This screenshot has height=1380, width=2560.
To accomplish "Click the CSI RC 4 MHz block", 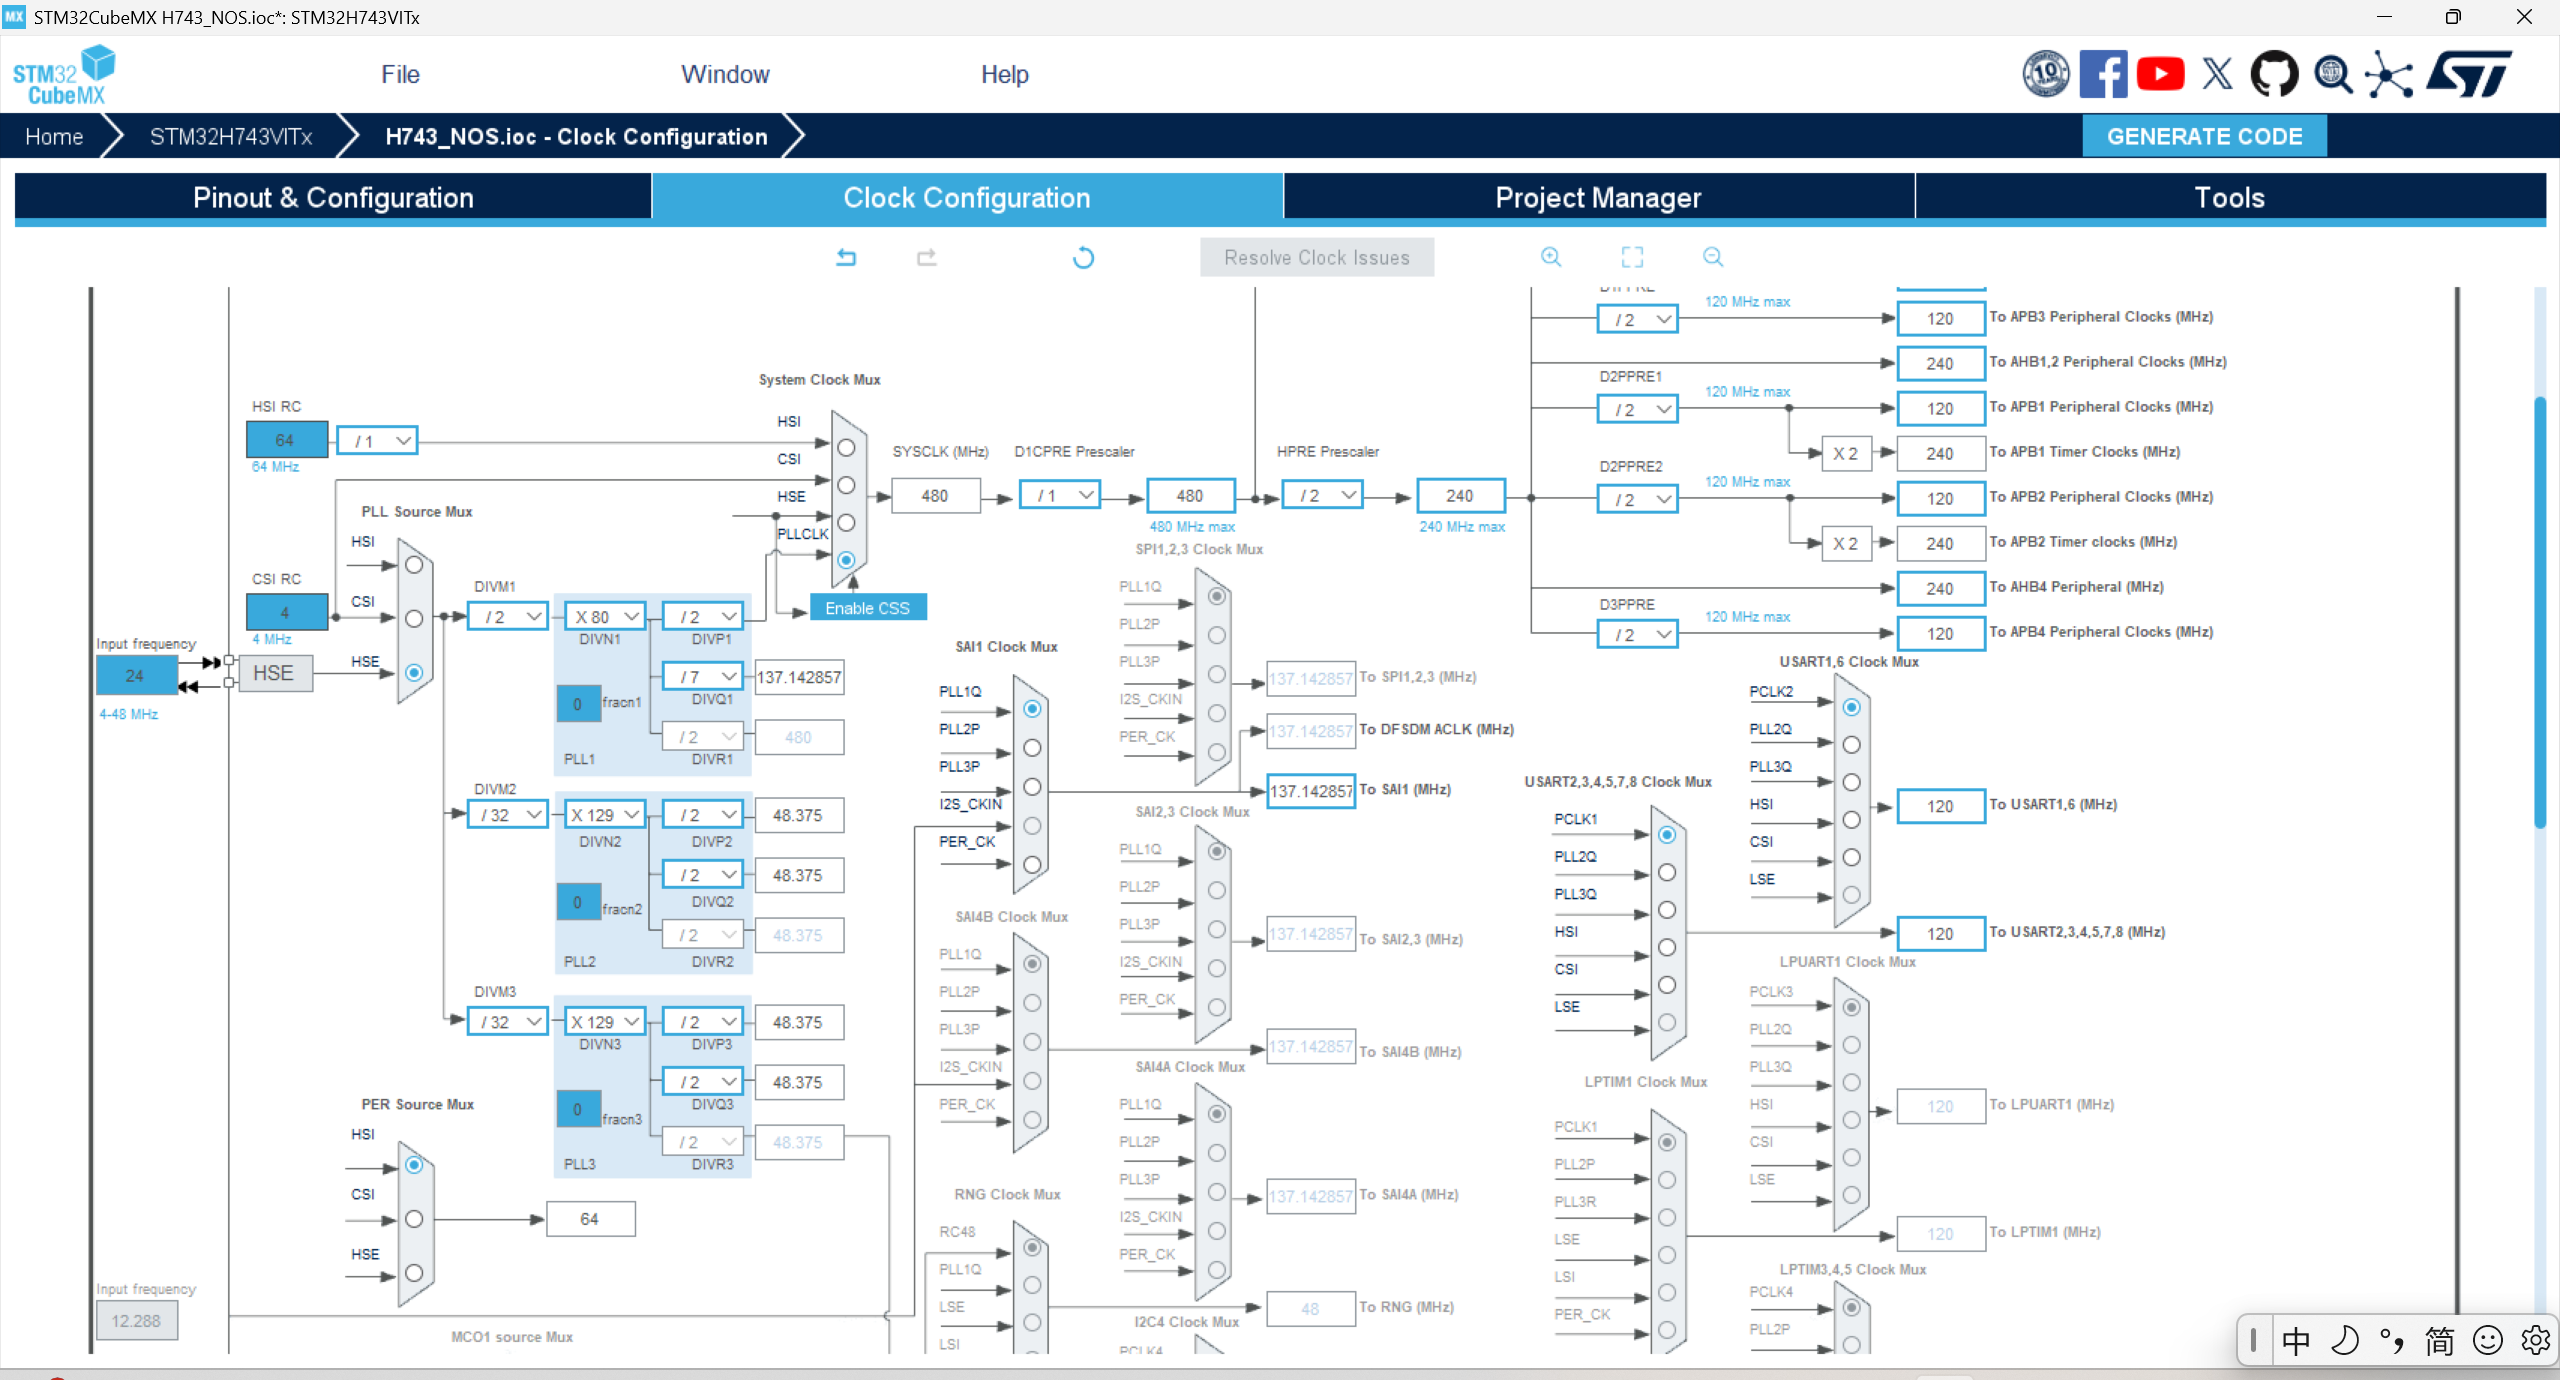I will click(x=286, y=612).
